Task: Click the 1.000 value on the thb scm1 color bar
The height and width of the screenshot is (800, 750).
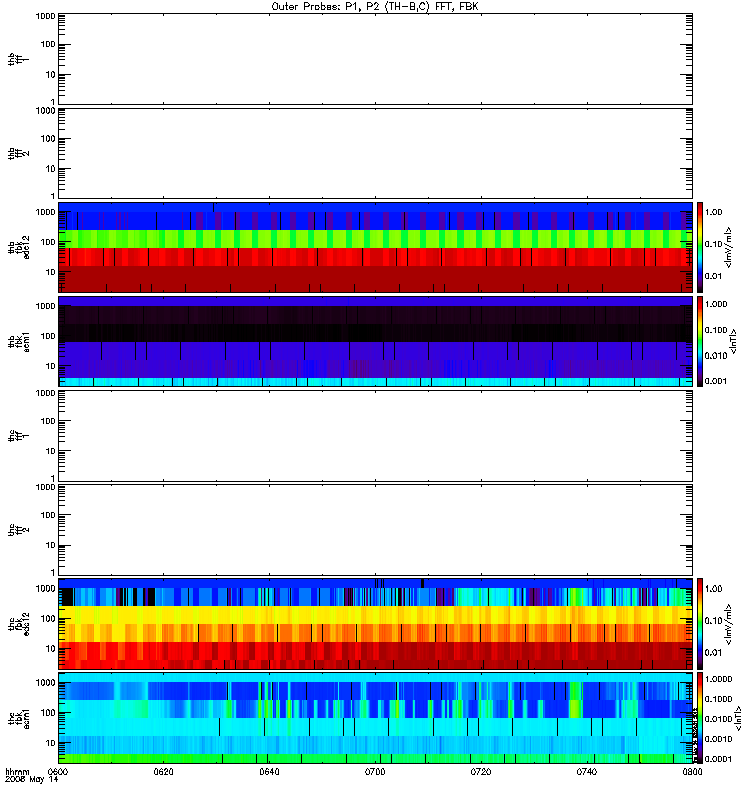Action: point(716,304)
